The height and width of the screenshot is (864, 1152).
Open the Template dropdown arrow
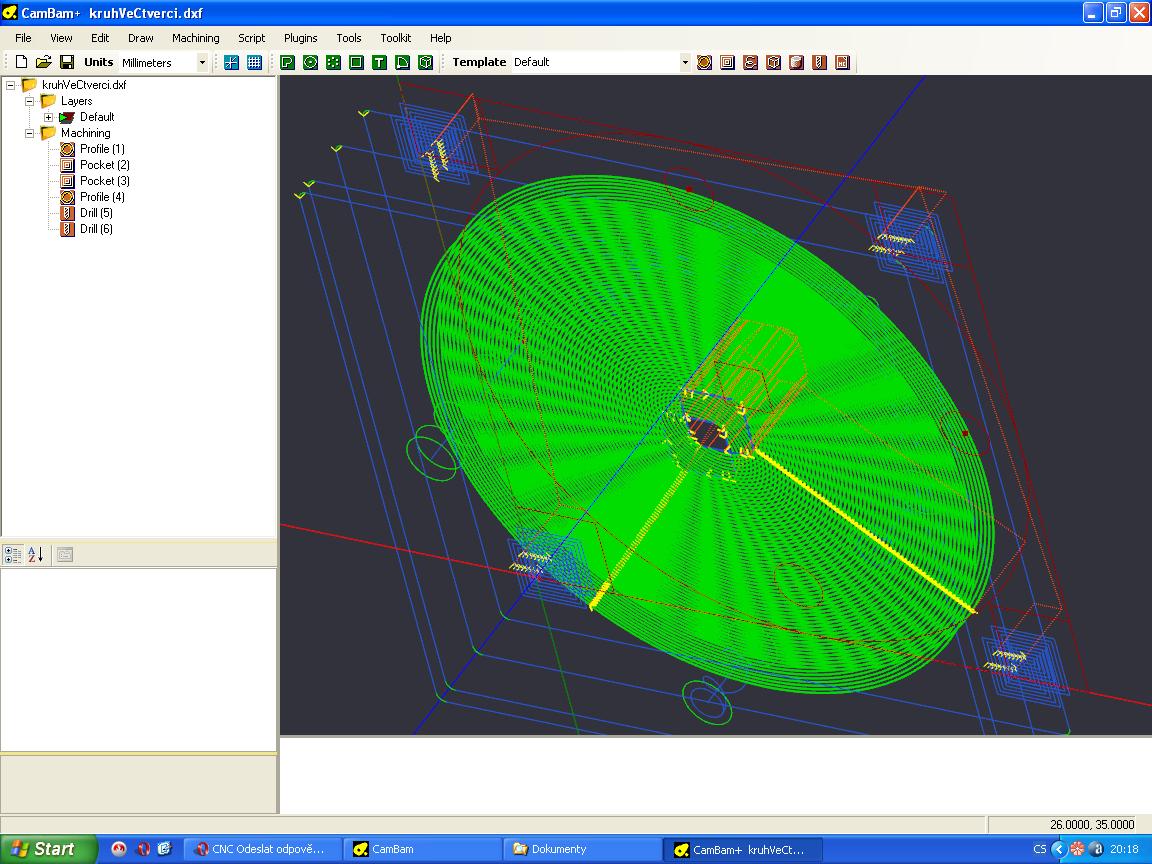(x=685, y=62)
